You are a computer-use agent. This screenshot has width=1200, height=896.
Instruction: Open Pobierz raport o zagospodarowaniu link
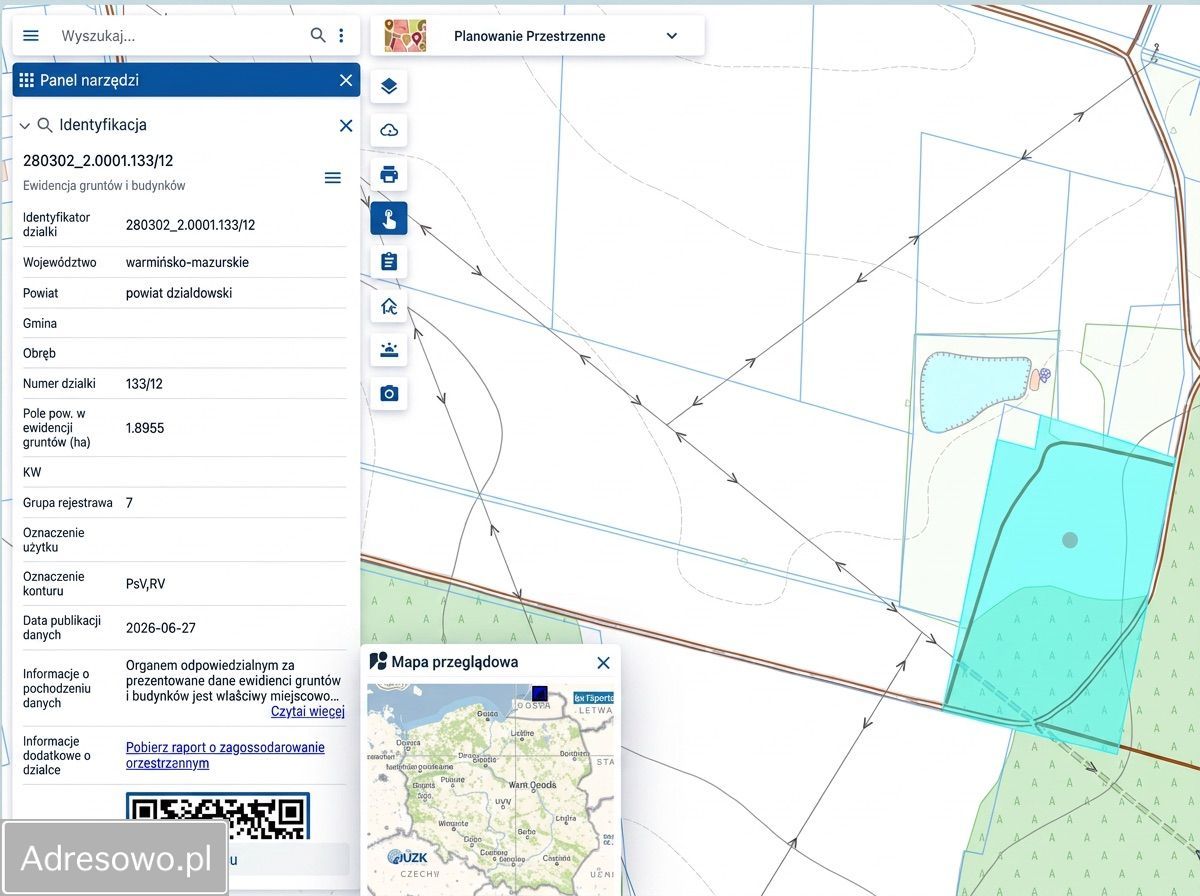coord(225,755)
